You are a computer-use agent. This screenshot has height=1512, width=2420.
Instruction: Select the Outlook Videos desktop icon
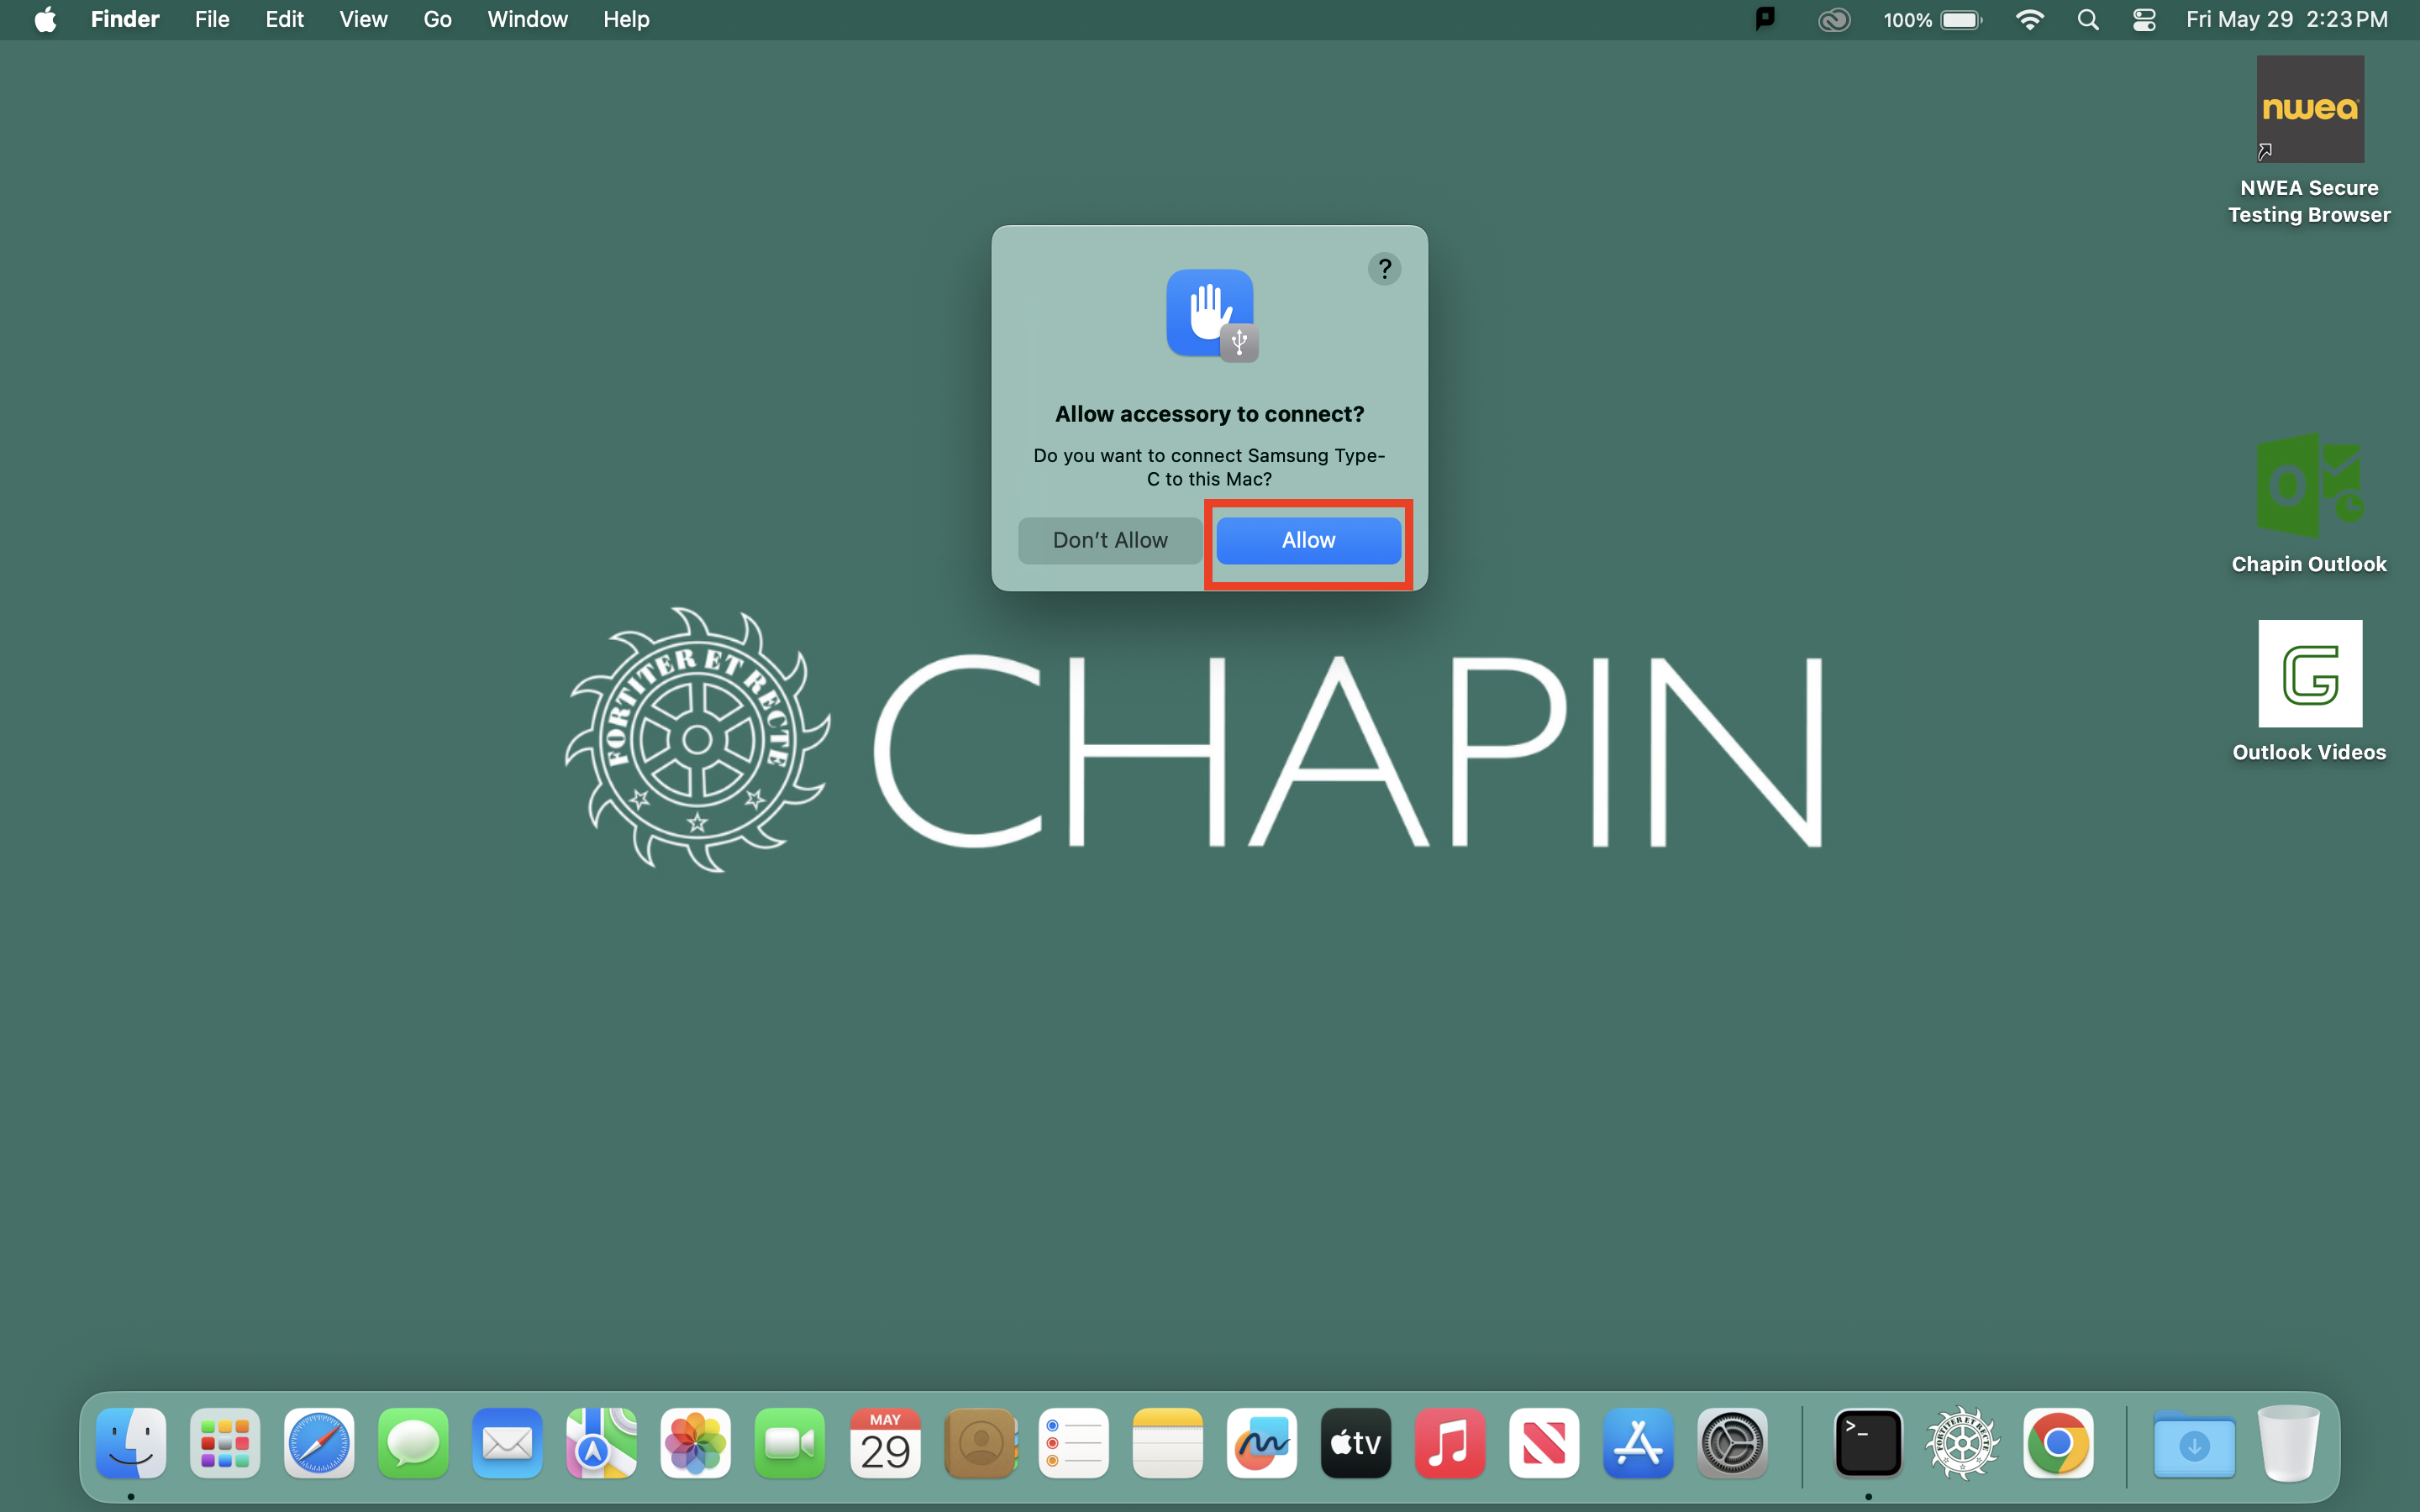click(x=2310, y=692)
